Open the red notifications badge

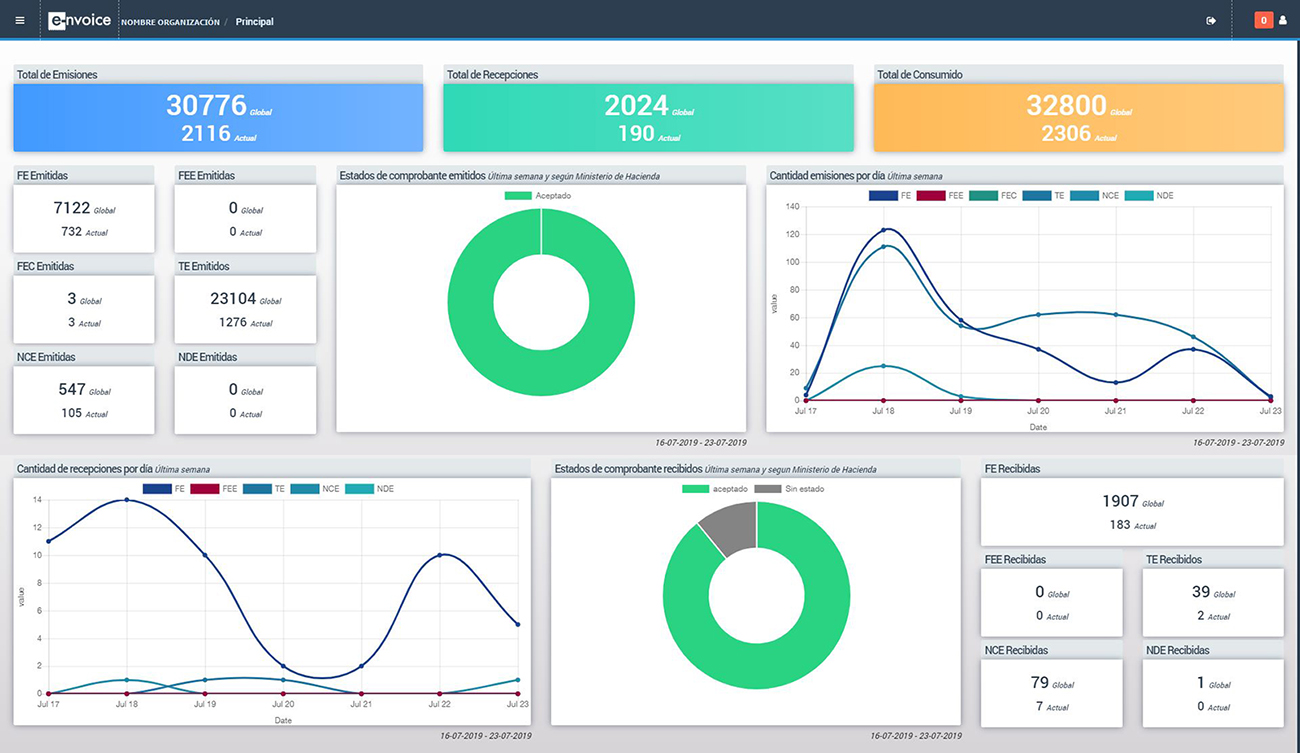pos(1263,21)
